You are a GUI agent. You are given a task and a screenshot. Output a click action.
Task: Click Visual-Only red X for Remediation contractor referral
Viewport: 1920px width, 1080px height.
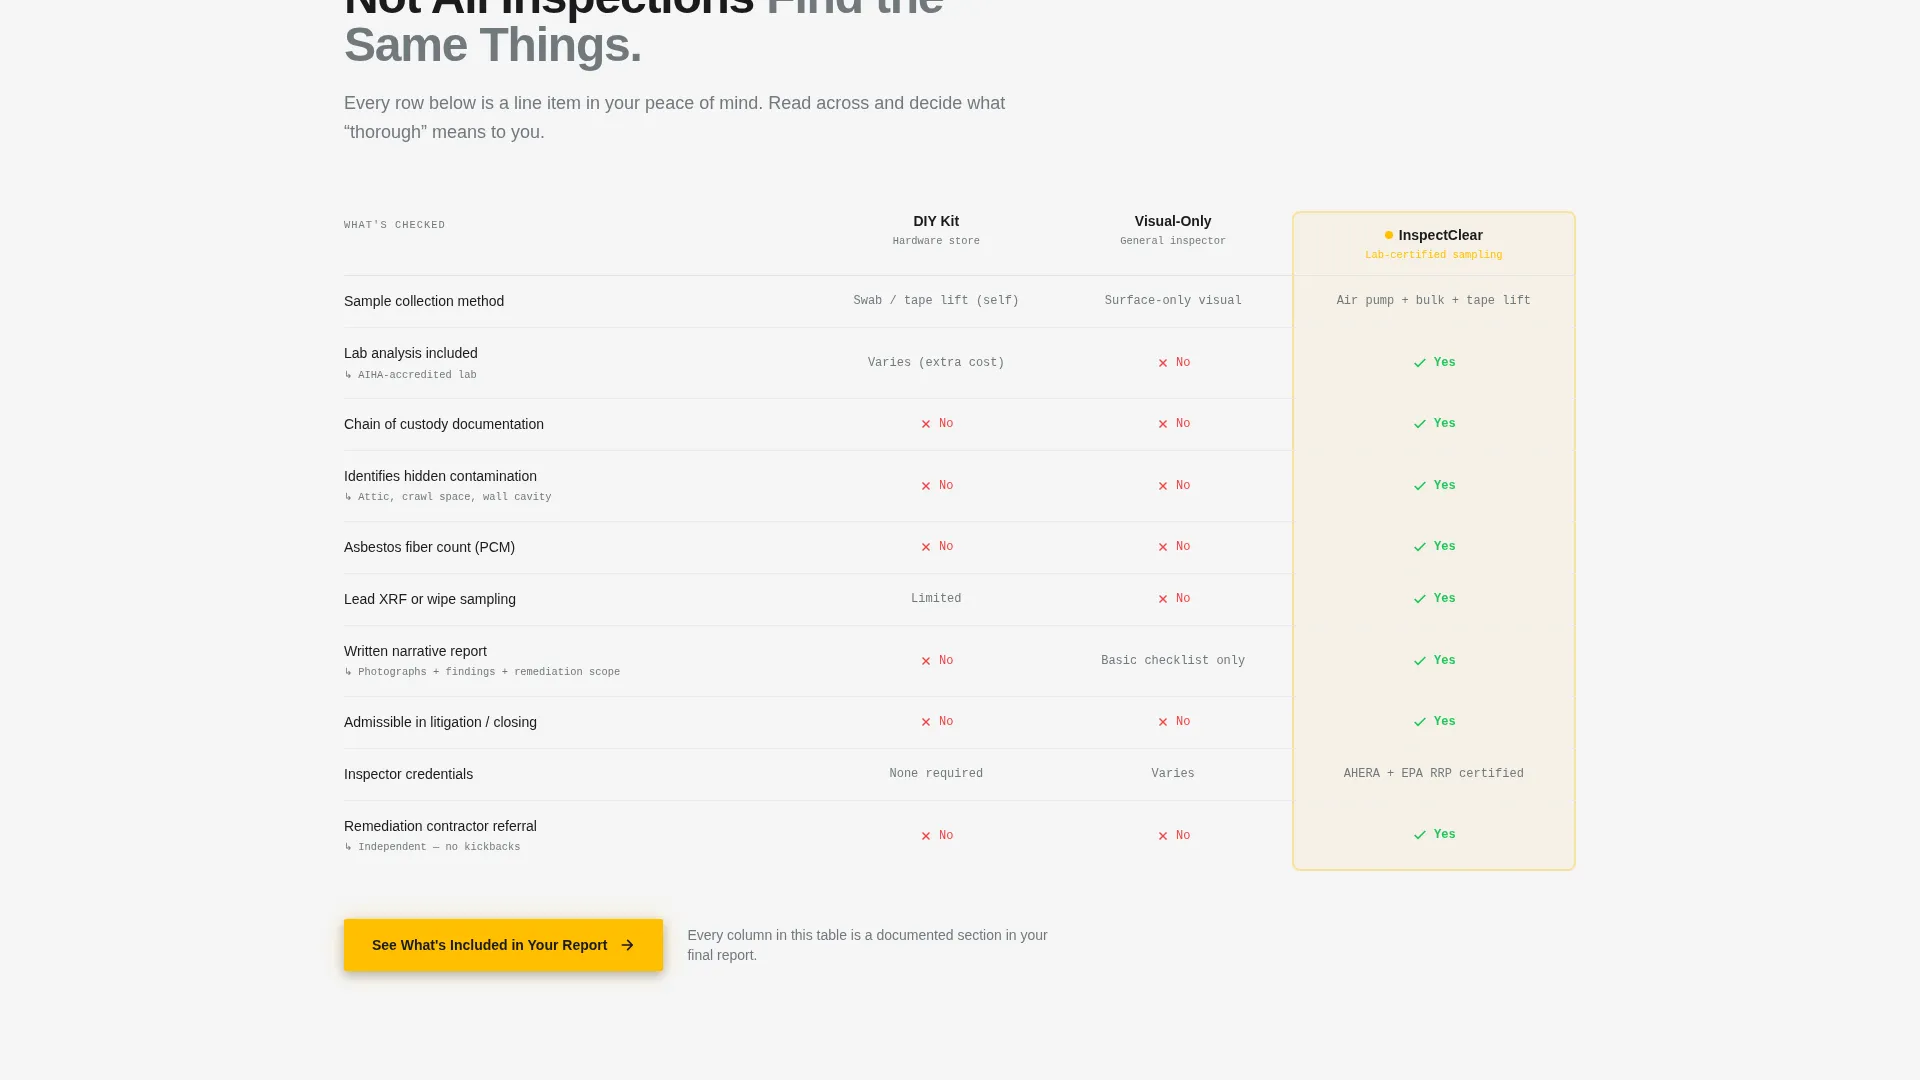(x=1163, y=836)
